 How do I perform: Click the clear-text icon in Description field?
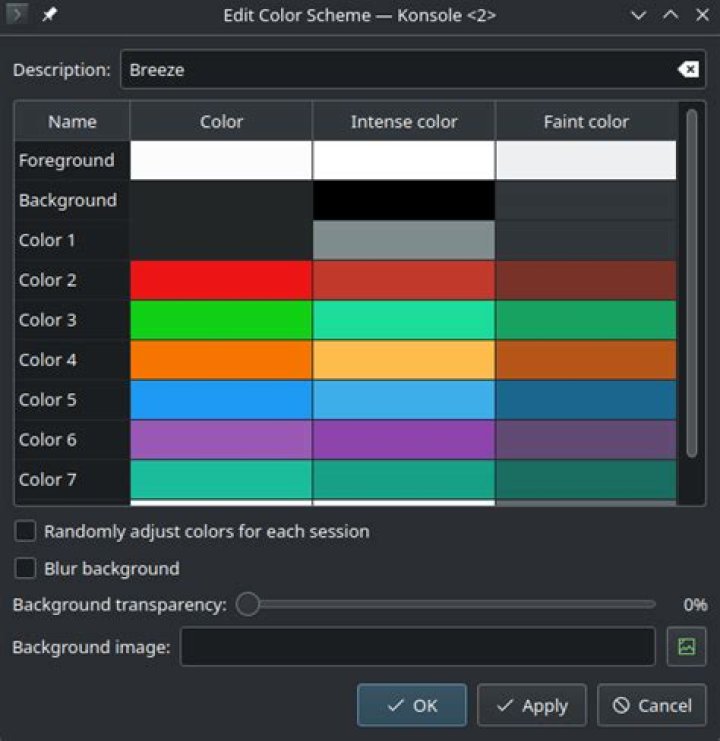688,69
